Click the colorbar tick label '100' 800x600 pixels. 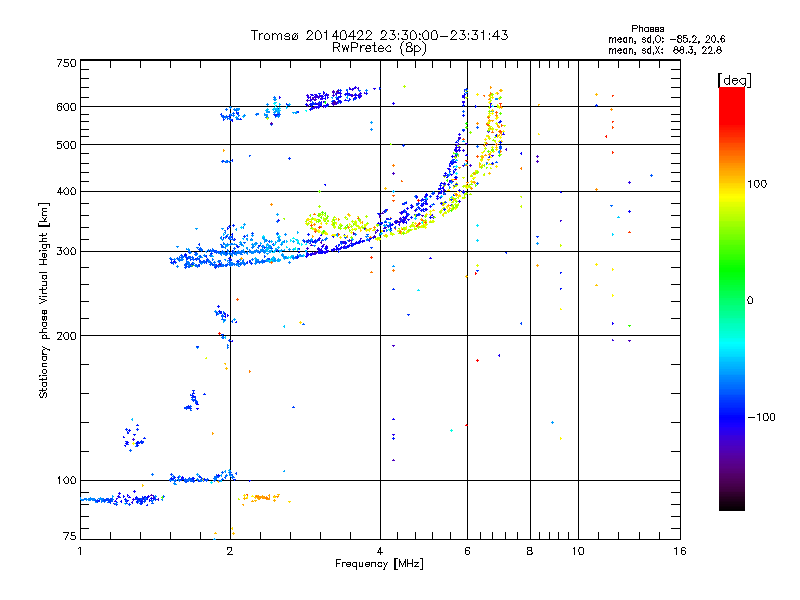[x=757, y=184]
